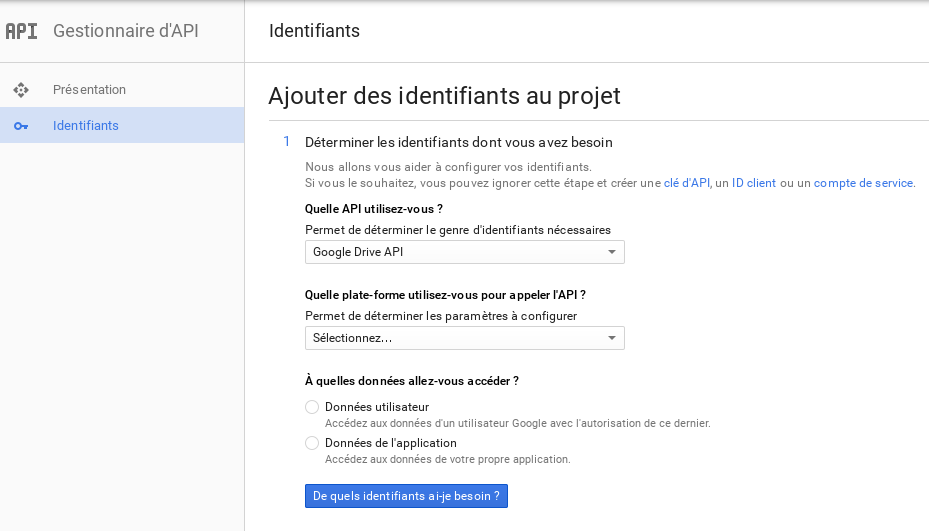Click Quelle API utilisez-vous ? label
Image resolution: width=929 pixels, height=531 pixels.
tap(374, 209)
